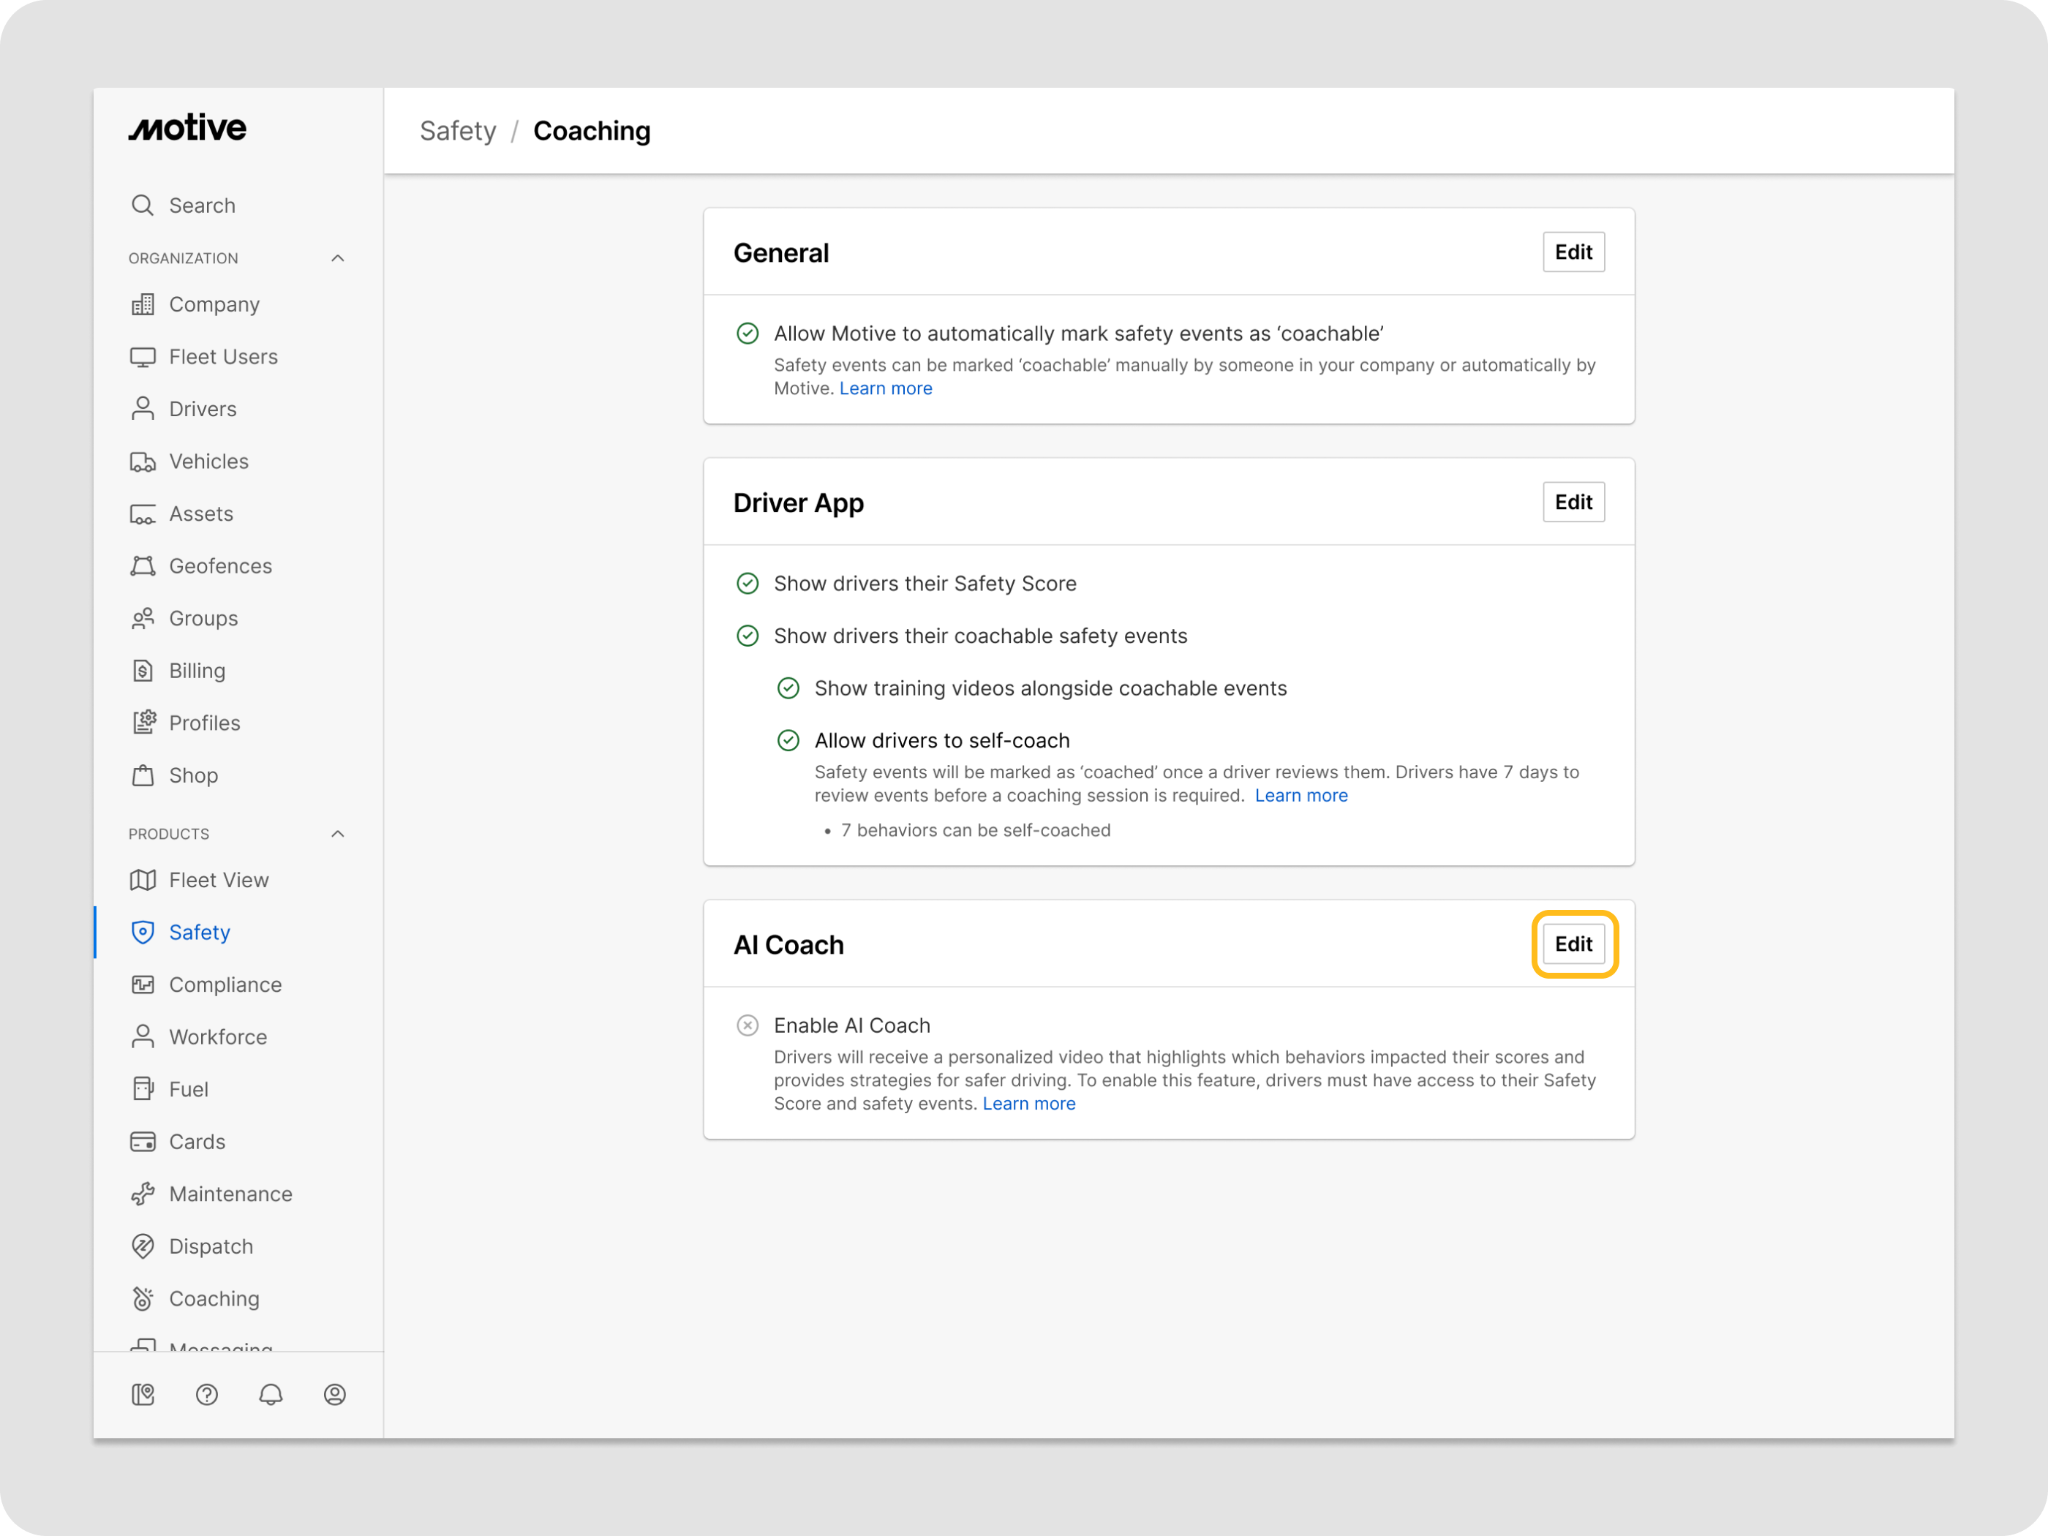Click the Drivers label in sidebar
Screen dimensions: 2048x1536
pos(203,409)
